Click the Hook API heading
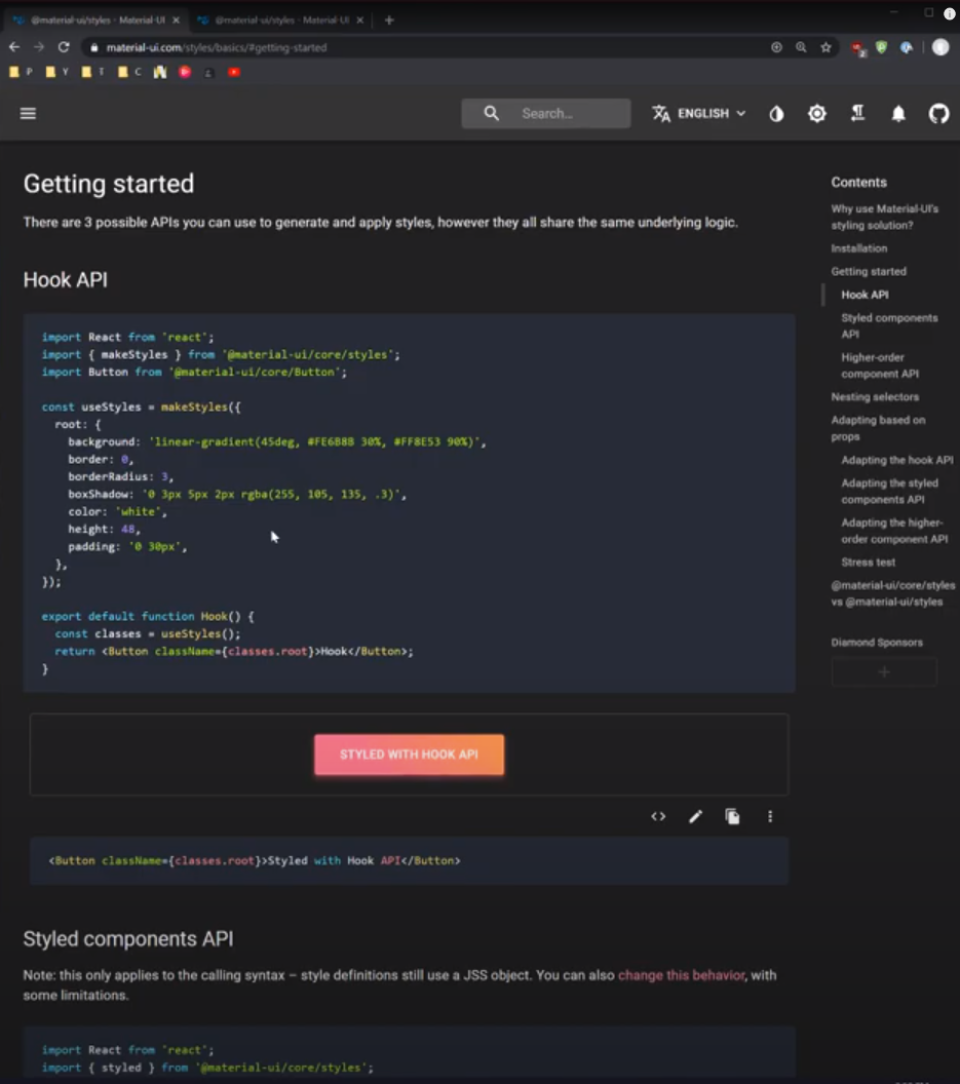The width and height of the screenshot is (960, 1084). coord(66,280)
